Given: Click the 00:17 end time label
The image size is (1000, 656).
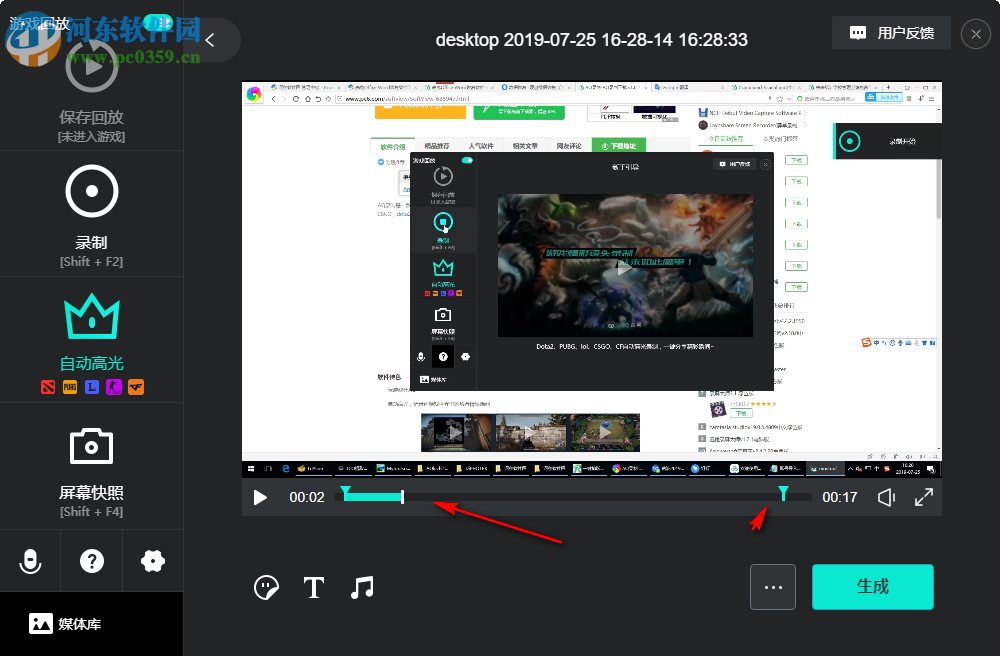Looking at the screenshot, I should coord(839,497).
